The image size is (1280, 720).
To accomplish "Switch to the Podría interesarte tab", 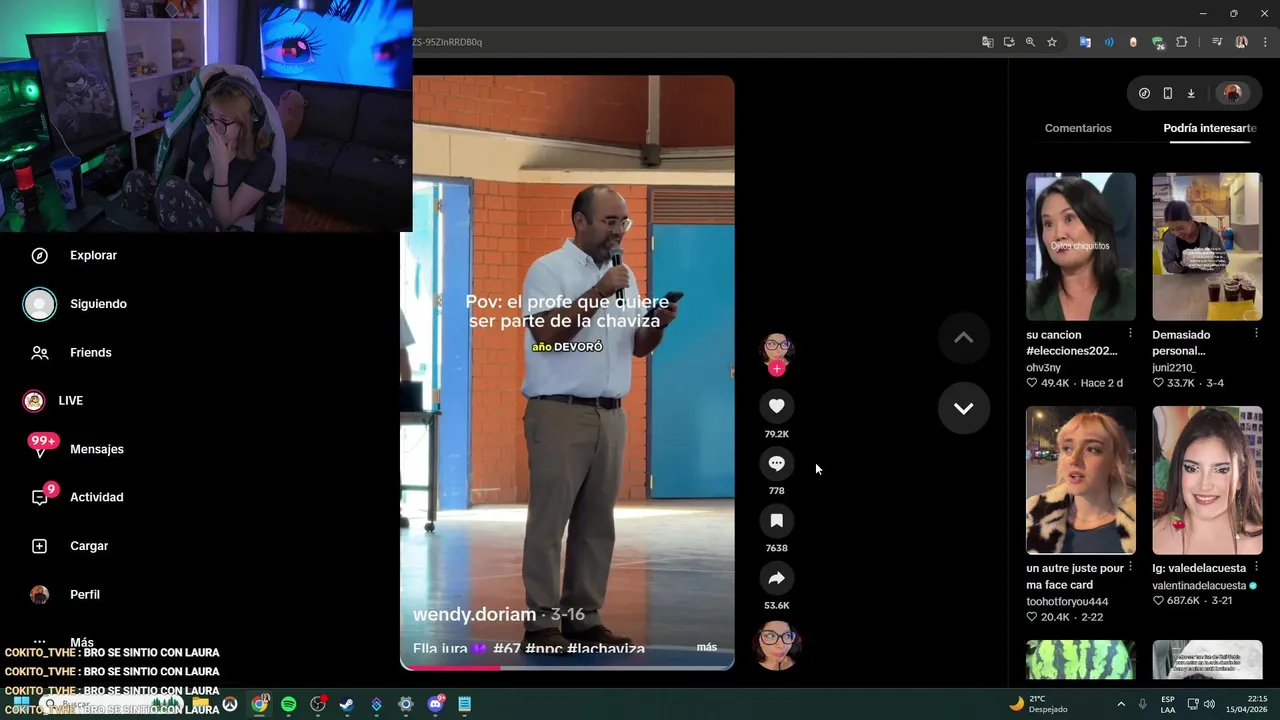I will click(1209, 128).
